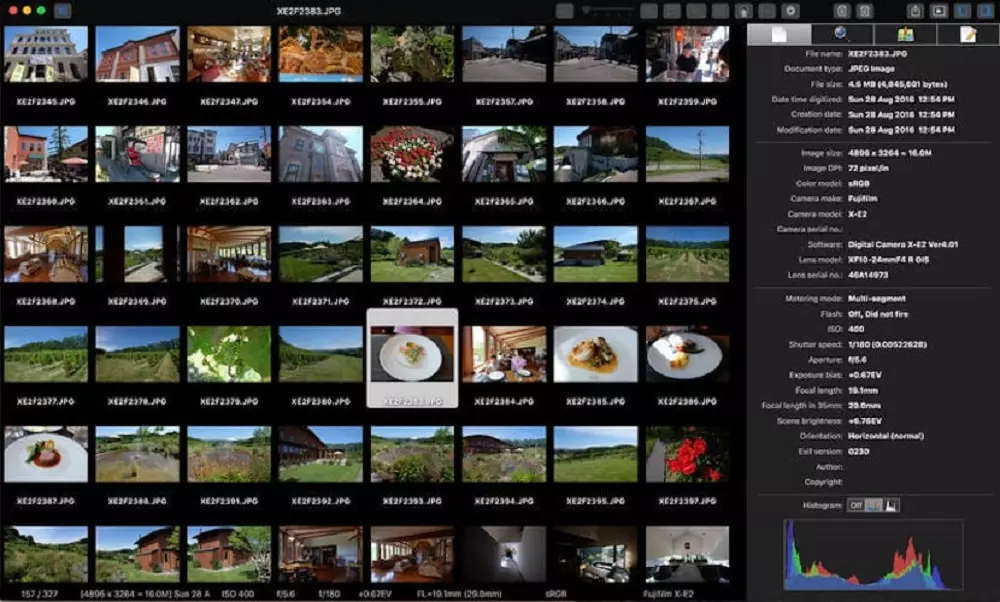This screenshot has height=602, width=1000.
Task: Click the Color model value sRGB
Action: coord(860,183)
